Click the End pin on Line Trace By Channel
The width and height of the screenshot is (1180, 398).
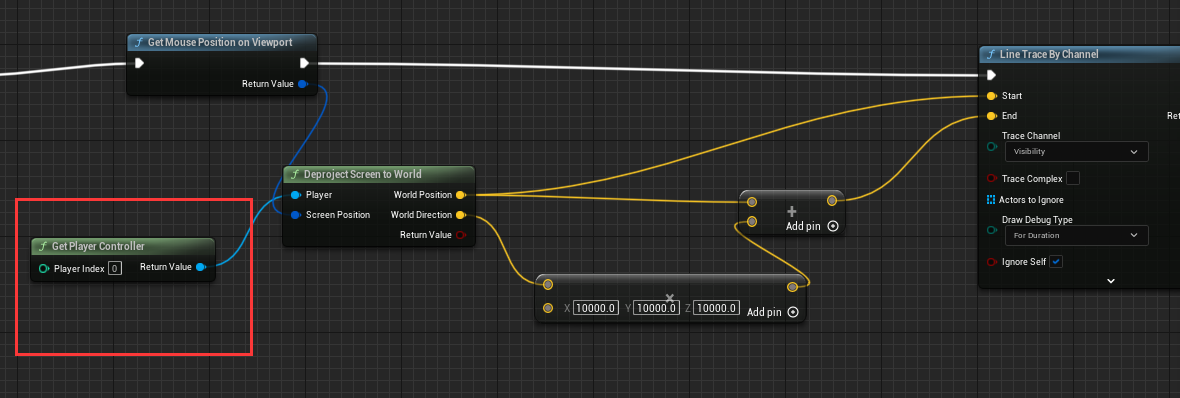pyautogui.click(x=991, y=116)
